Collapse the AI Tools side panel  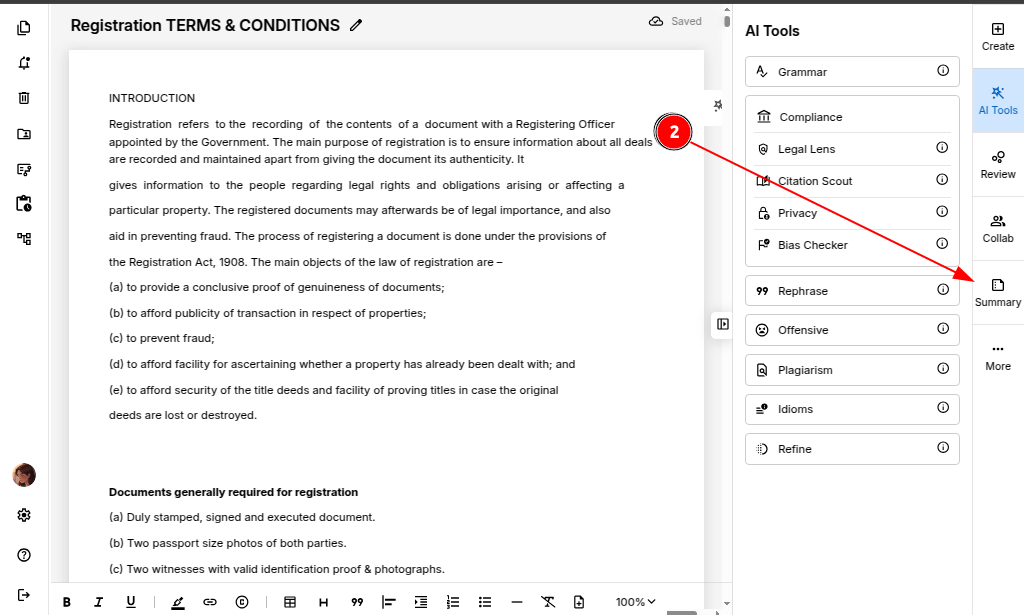722,324
